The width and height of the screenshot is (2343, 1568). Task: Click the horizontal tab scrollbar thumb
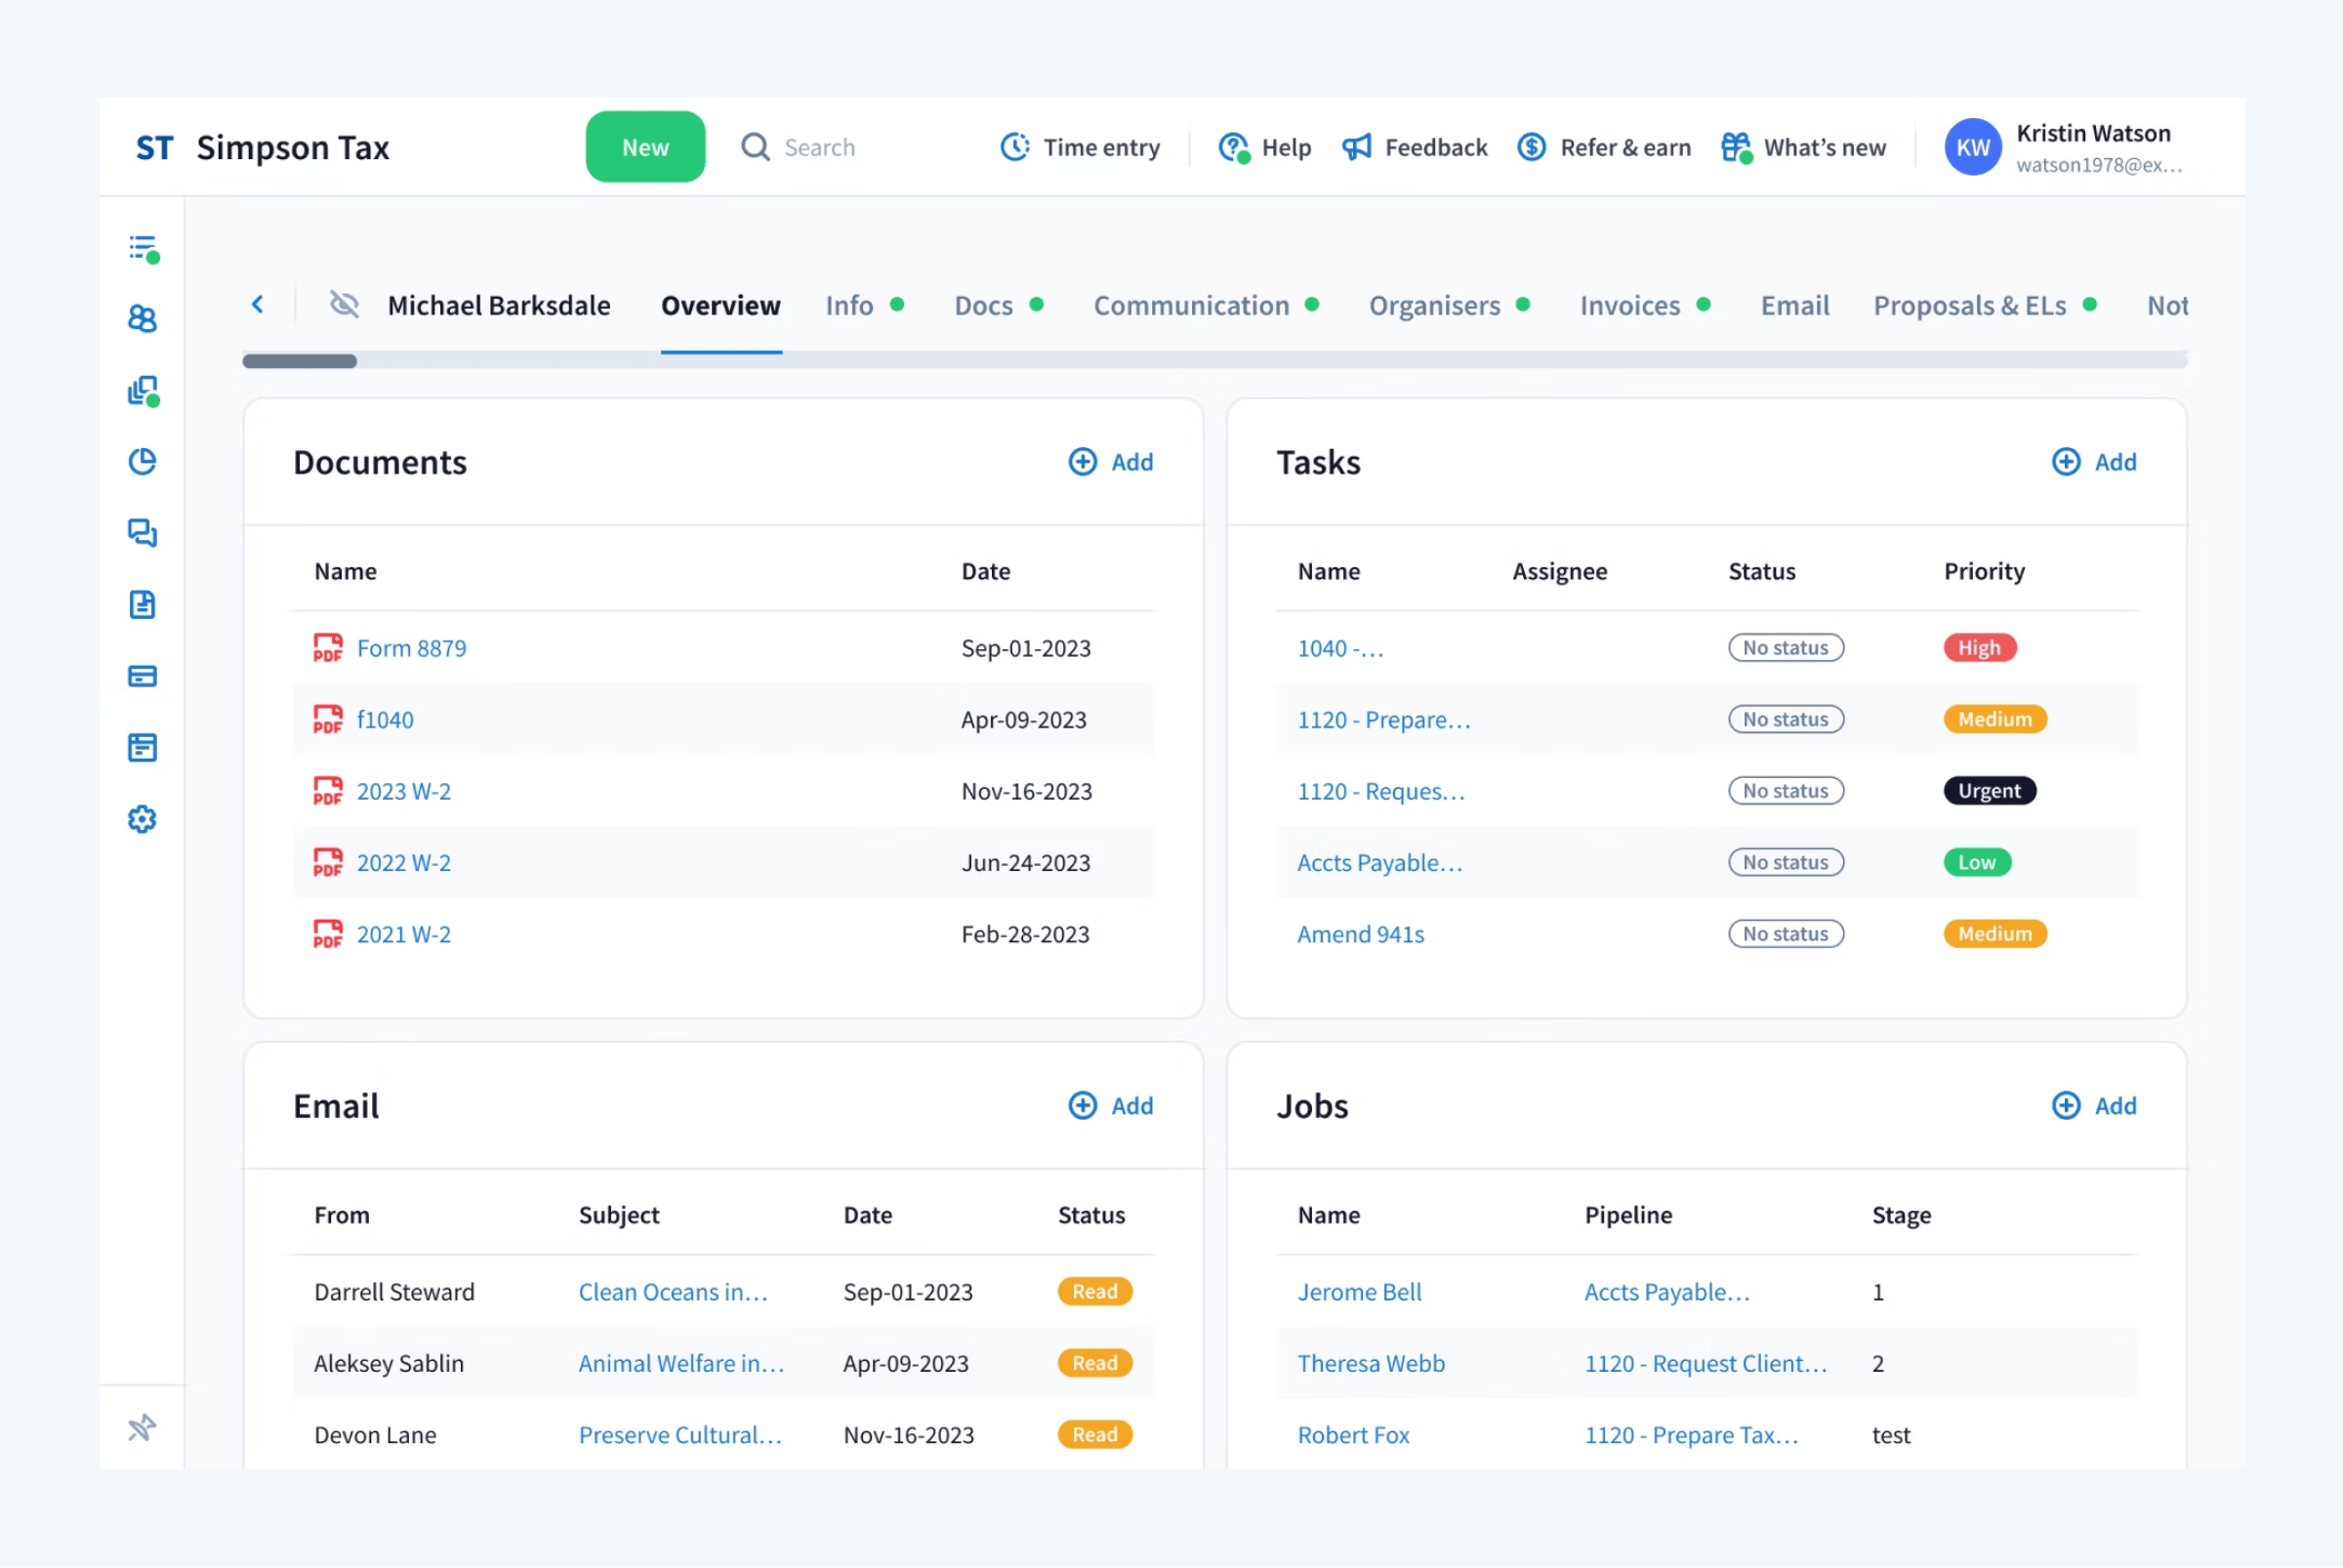point(299,361)
